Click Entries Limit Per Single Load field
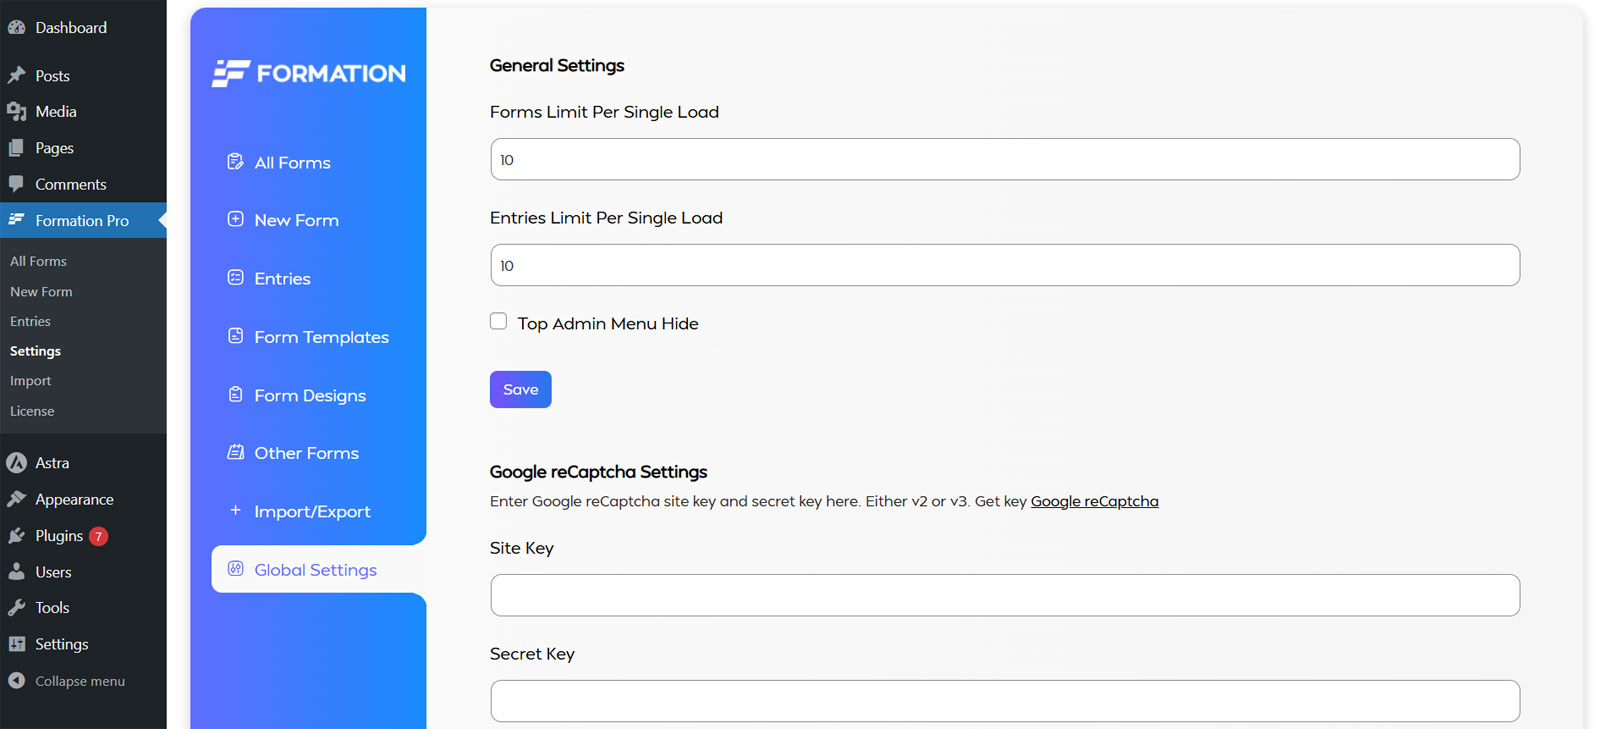The height and width of the screenshot is (729, 1600). point(1005,265)
